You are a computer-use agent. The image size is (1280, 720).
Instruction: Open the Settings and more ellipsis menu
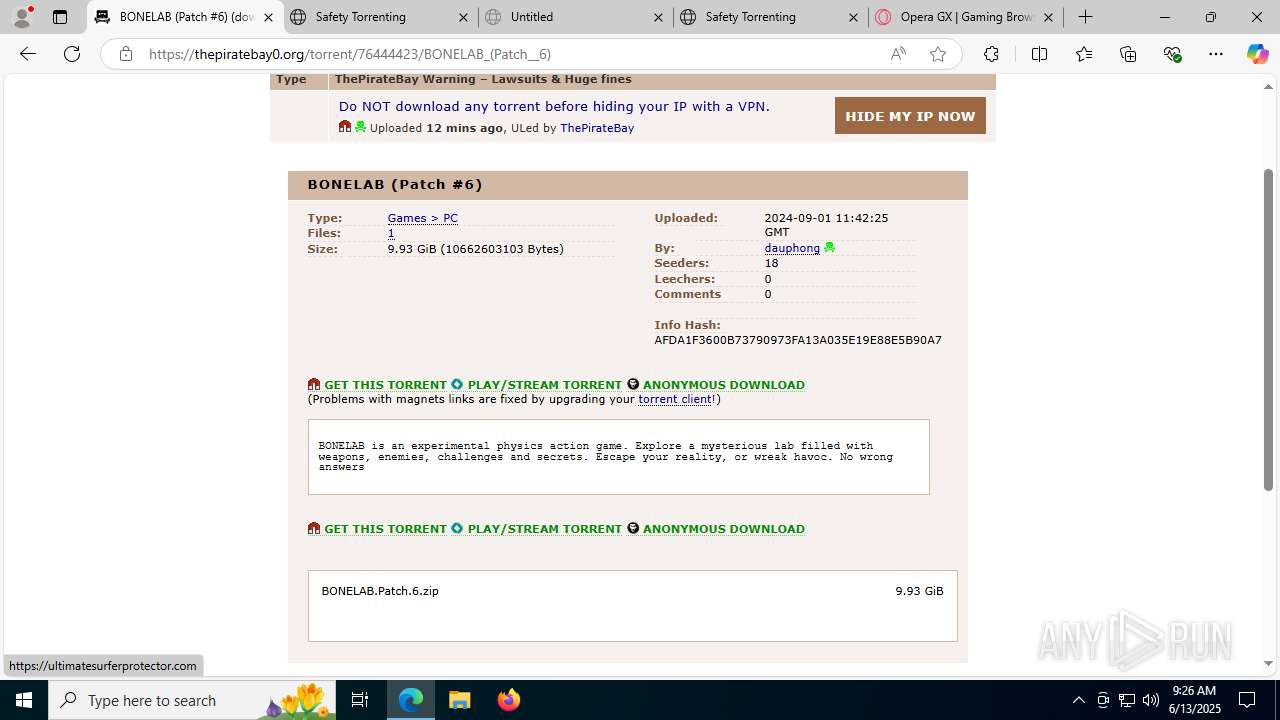click(1216, 54)
